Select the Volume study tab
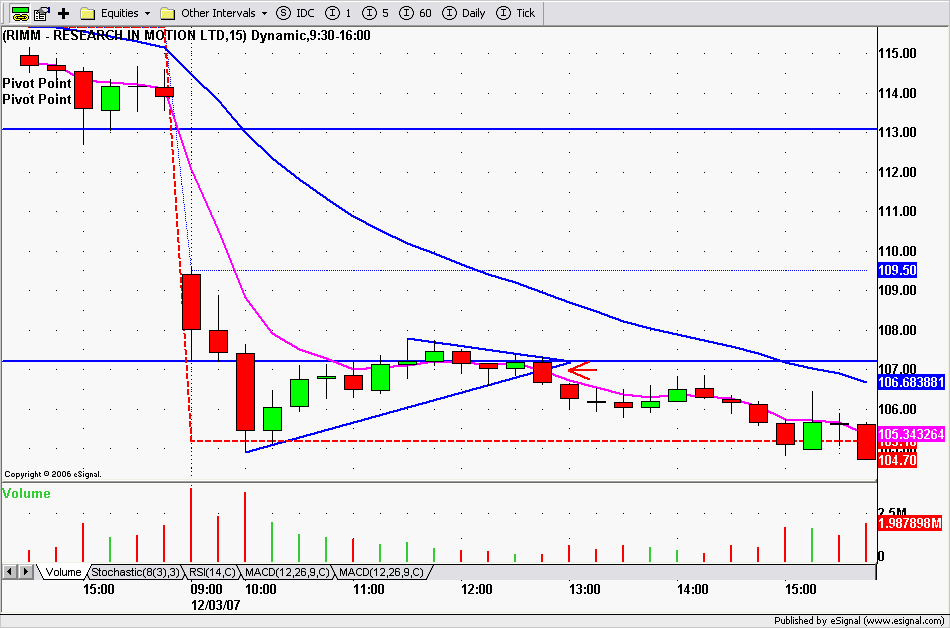 point(63,572)
